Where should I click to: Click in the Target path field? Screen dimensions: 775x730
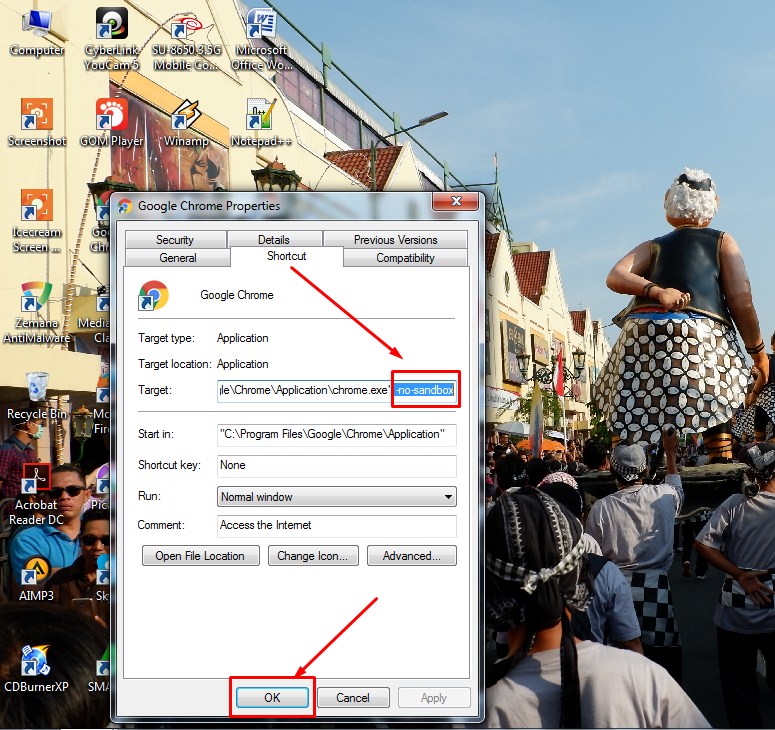(x=337, y=390)
